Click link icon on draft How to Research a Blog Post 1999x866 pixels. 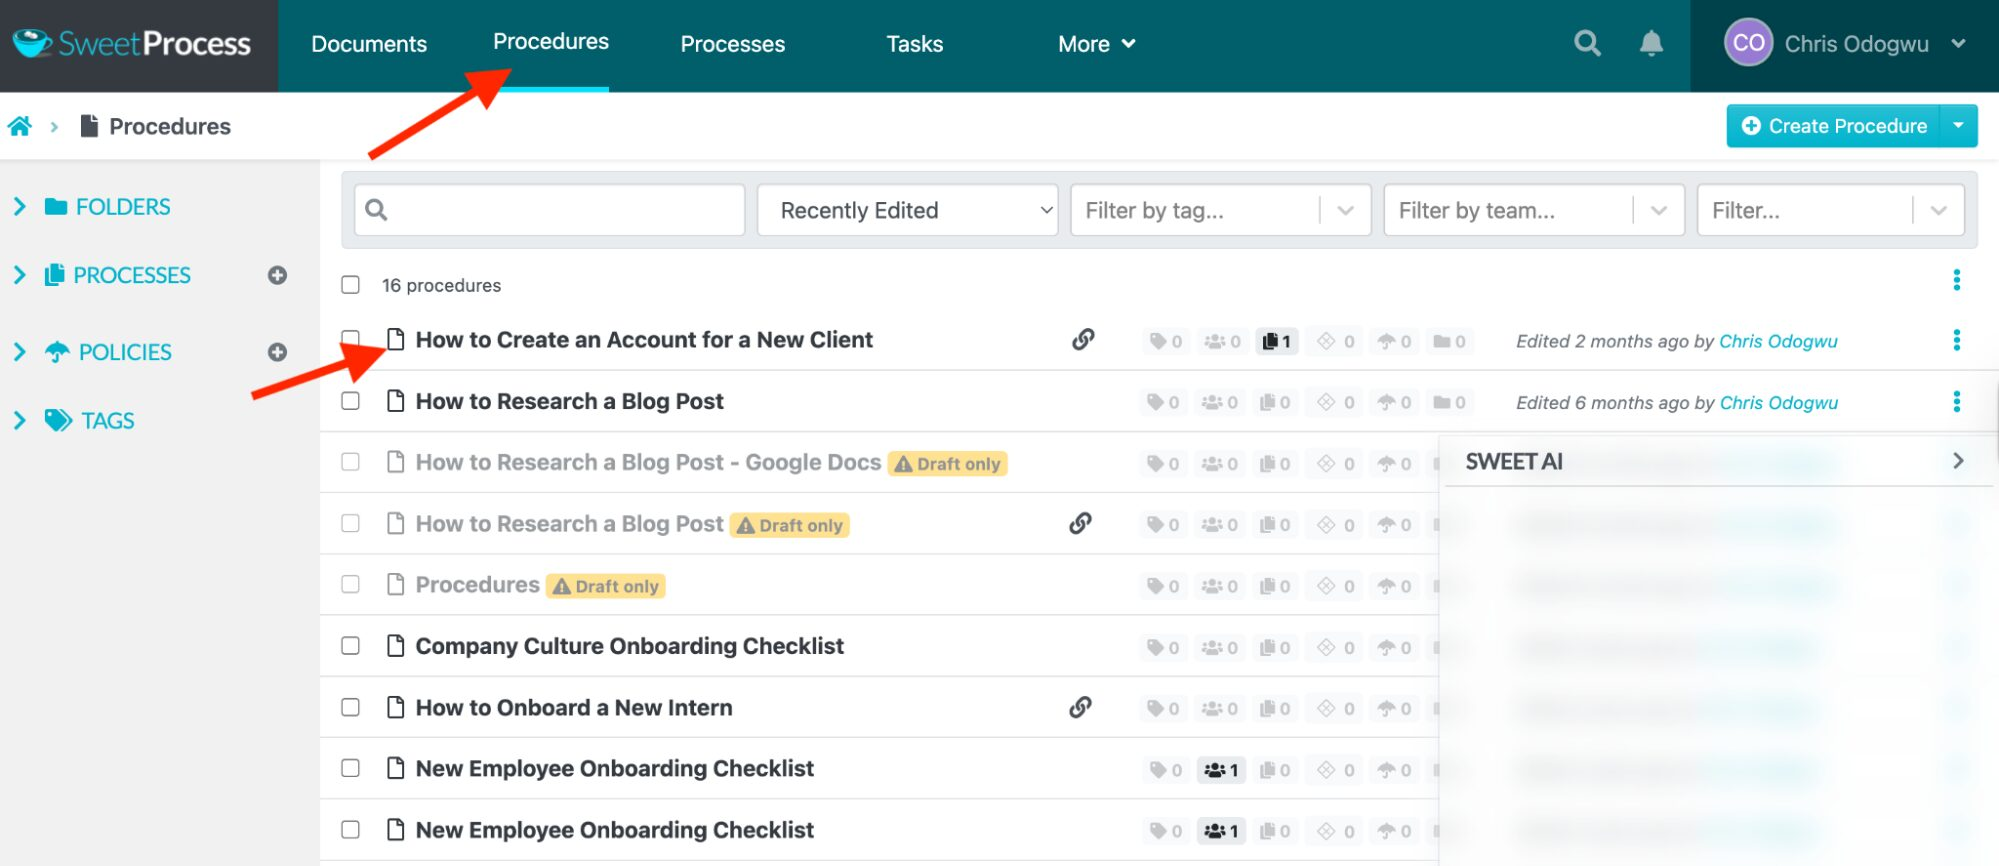point(1080,523)
